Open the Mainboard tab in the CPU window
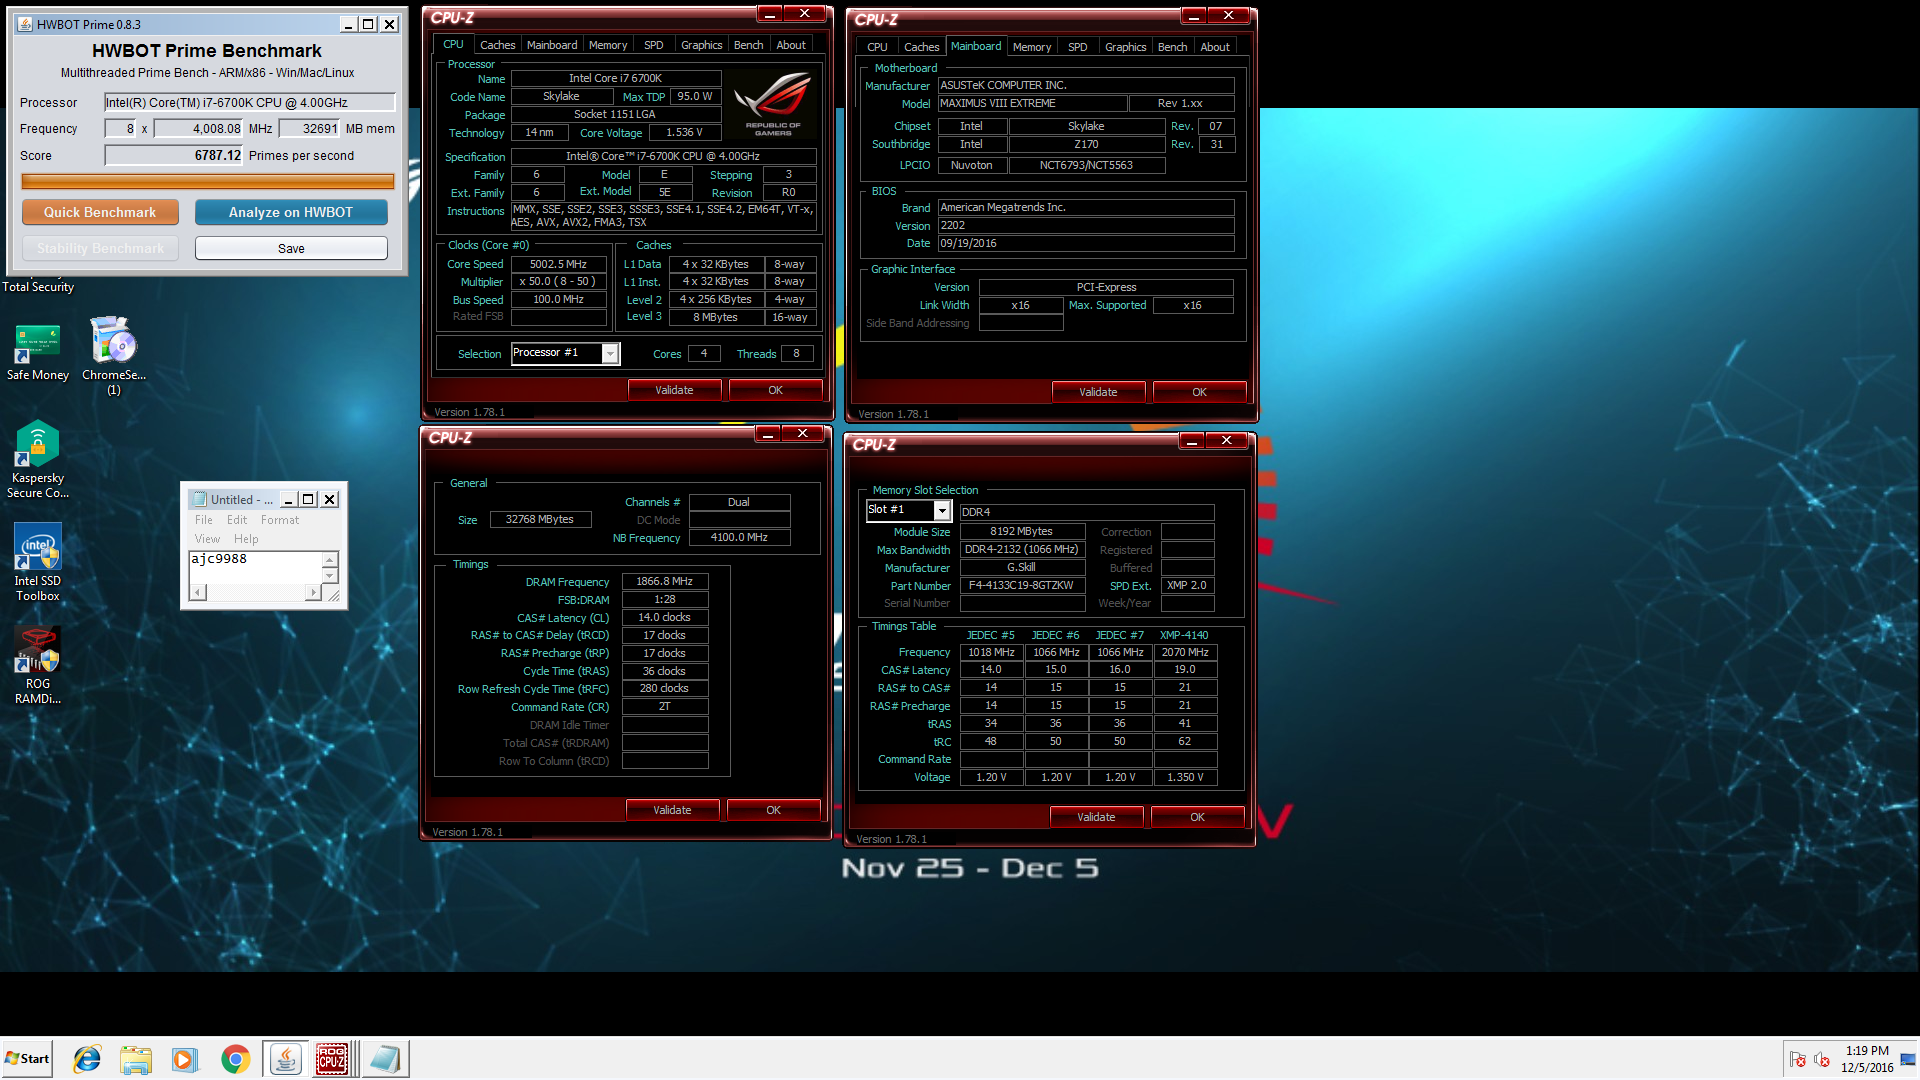 [552, 45]
